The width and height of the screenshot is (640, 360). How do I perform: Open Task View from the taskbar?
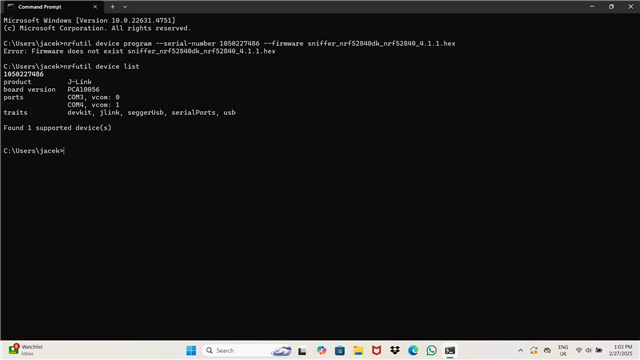pyautogui.click(x=302, y=351)
